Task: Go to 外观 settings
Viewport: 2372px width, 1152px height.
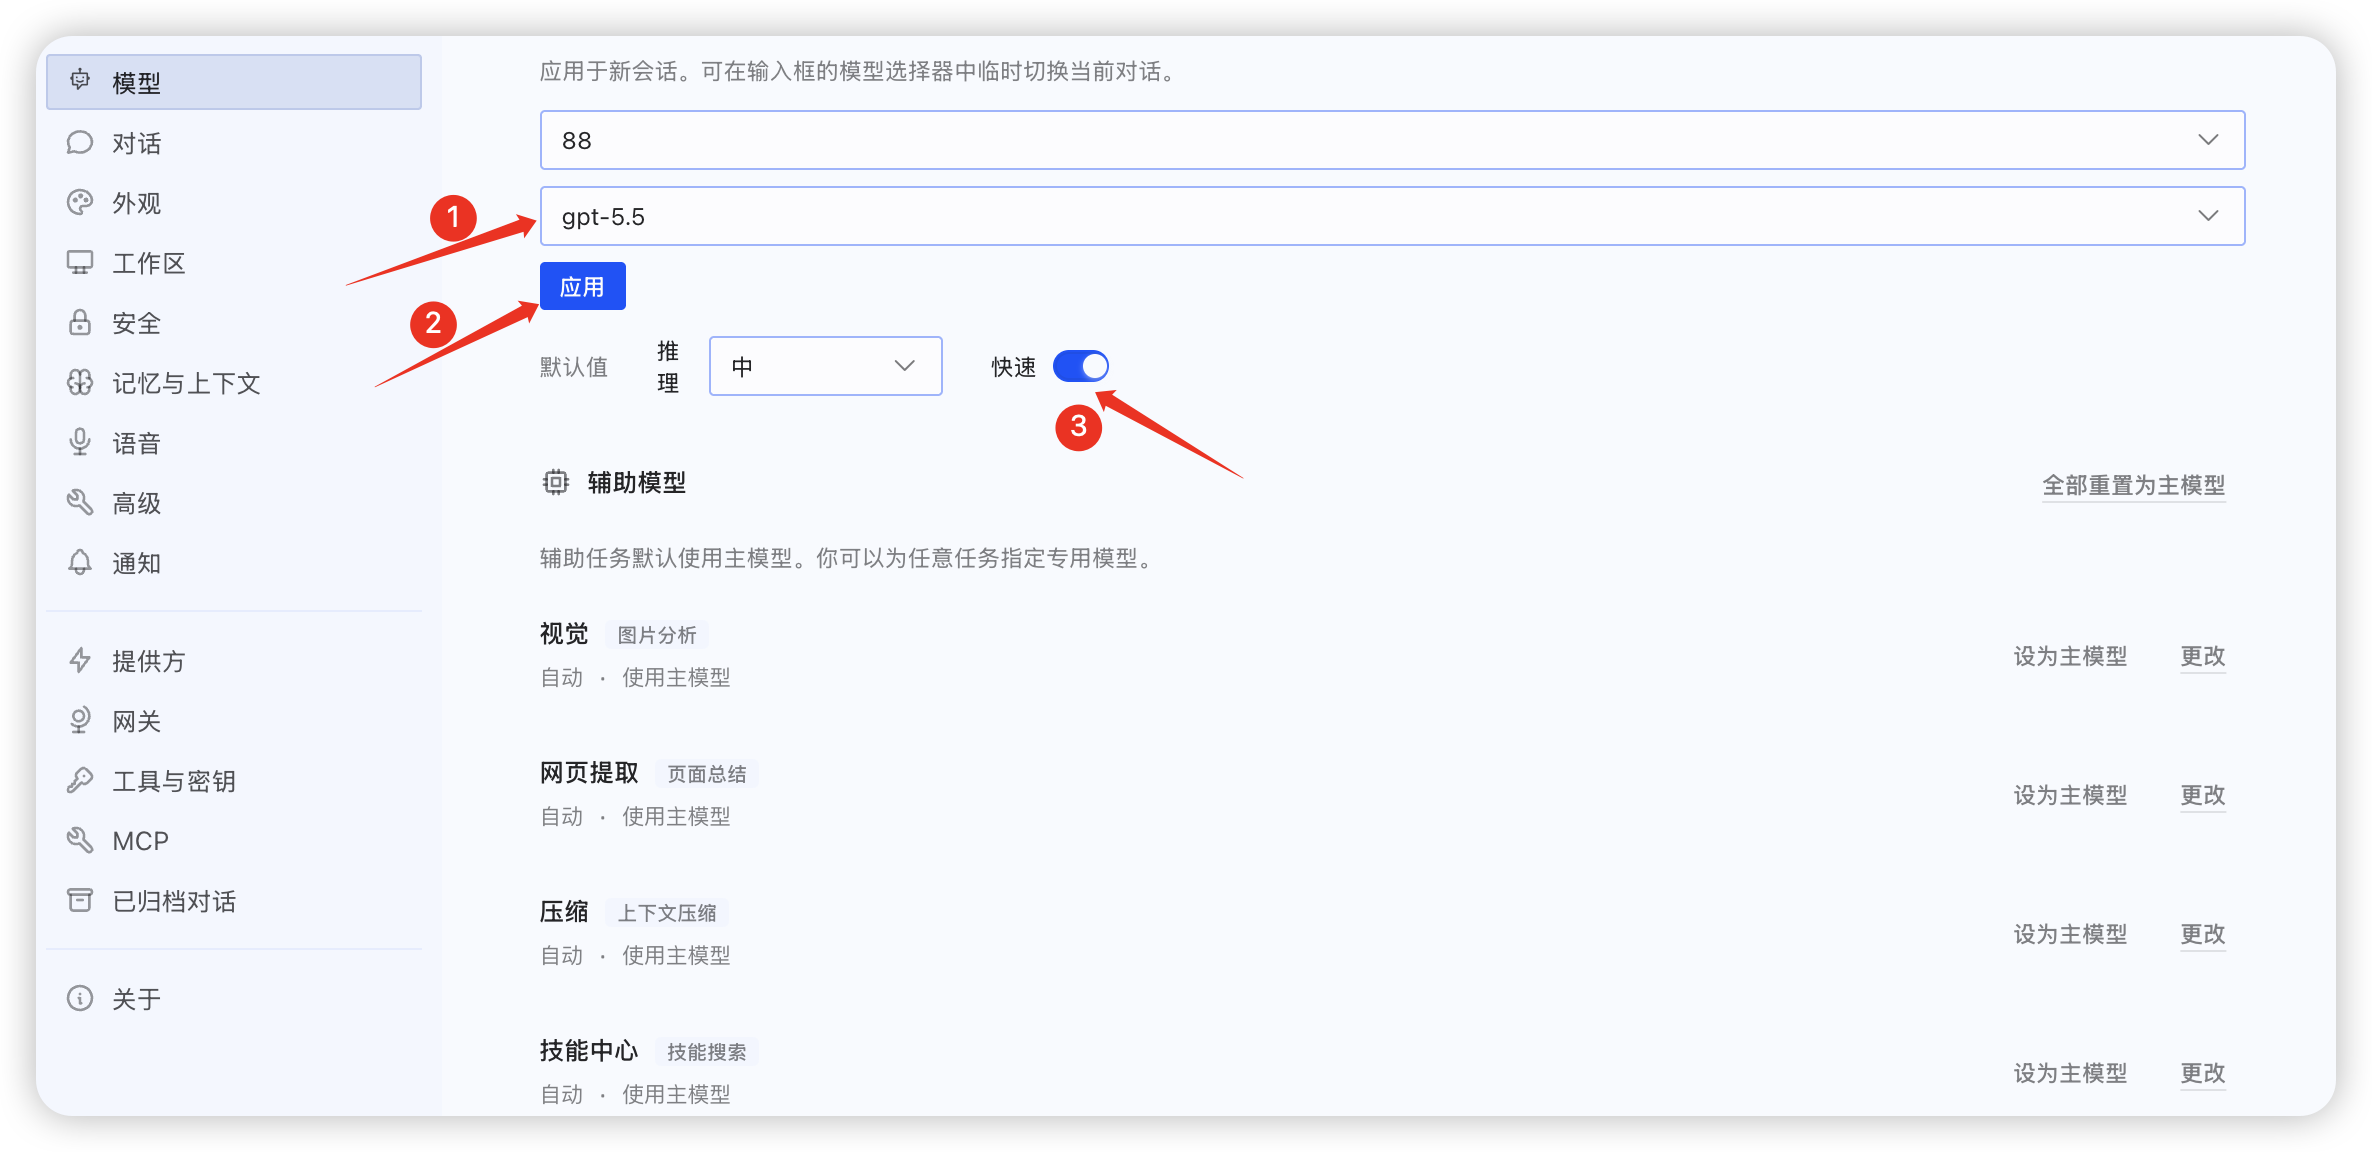Action: coord(234,202)
